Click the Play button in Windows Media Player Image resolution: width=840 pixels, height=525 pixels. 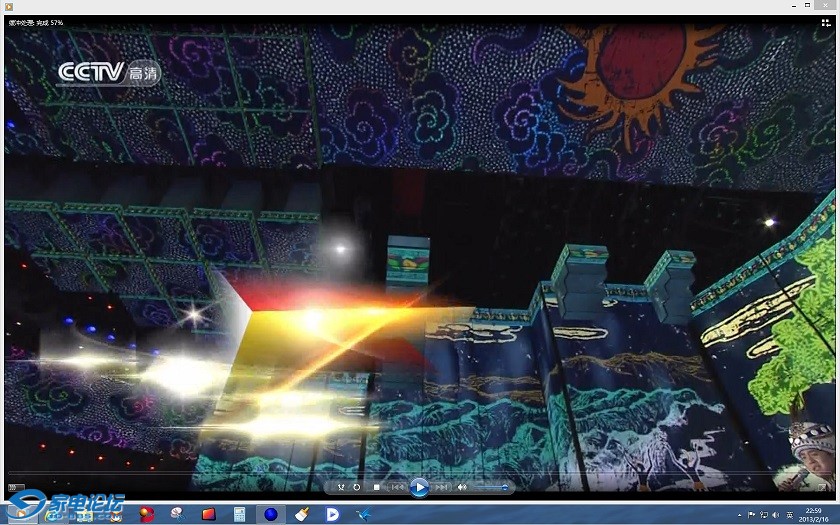(x=419, y=488)
